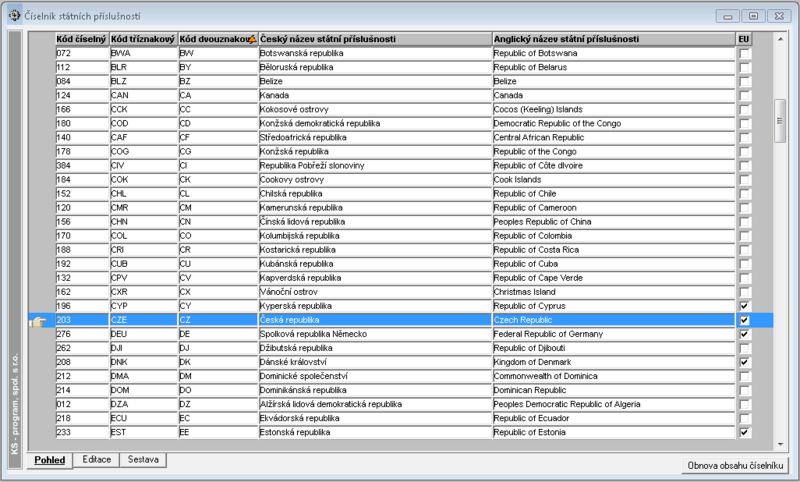
Task: Select Kolumbijská republika cell
Action: (375, 236)
